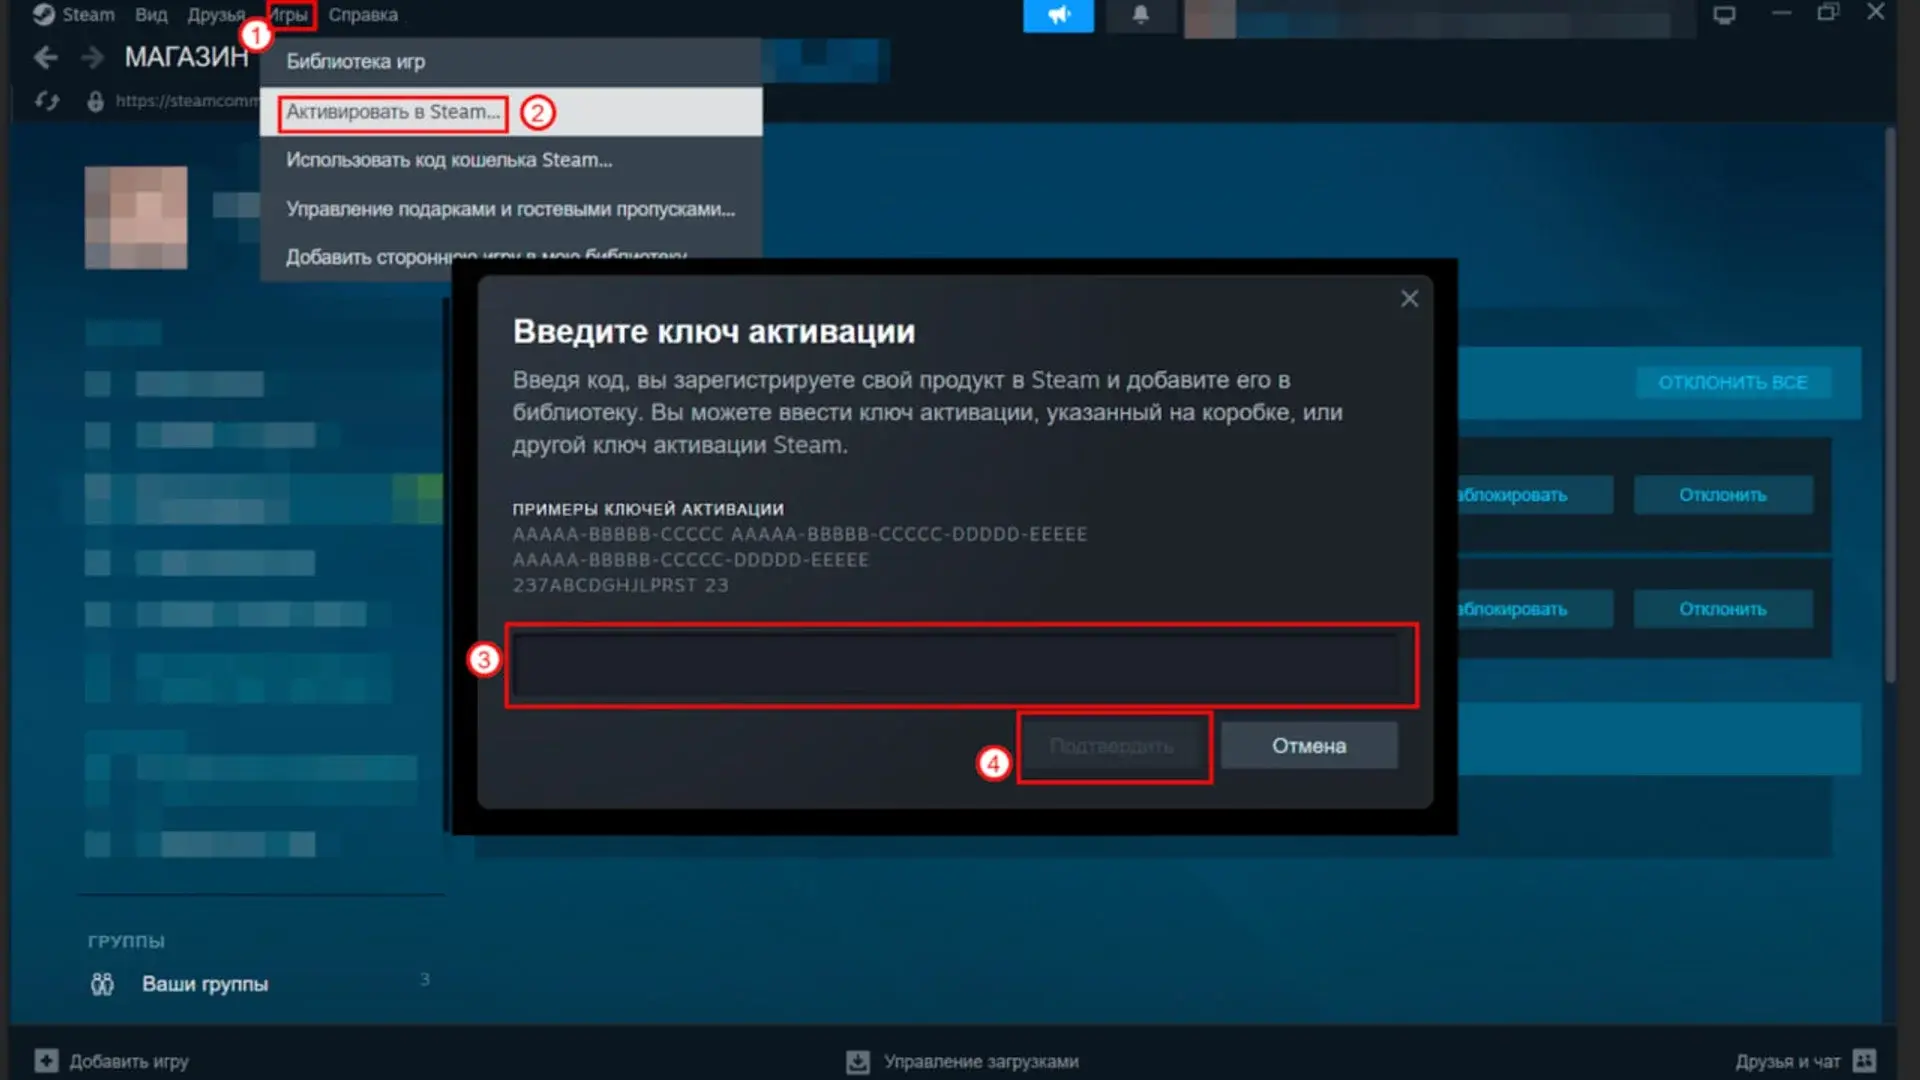Go forward with the right arrow
This screenshot has height=1080, width=1920.
[x=92, y=58]
